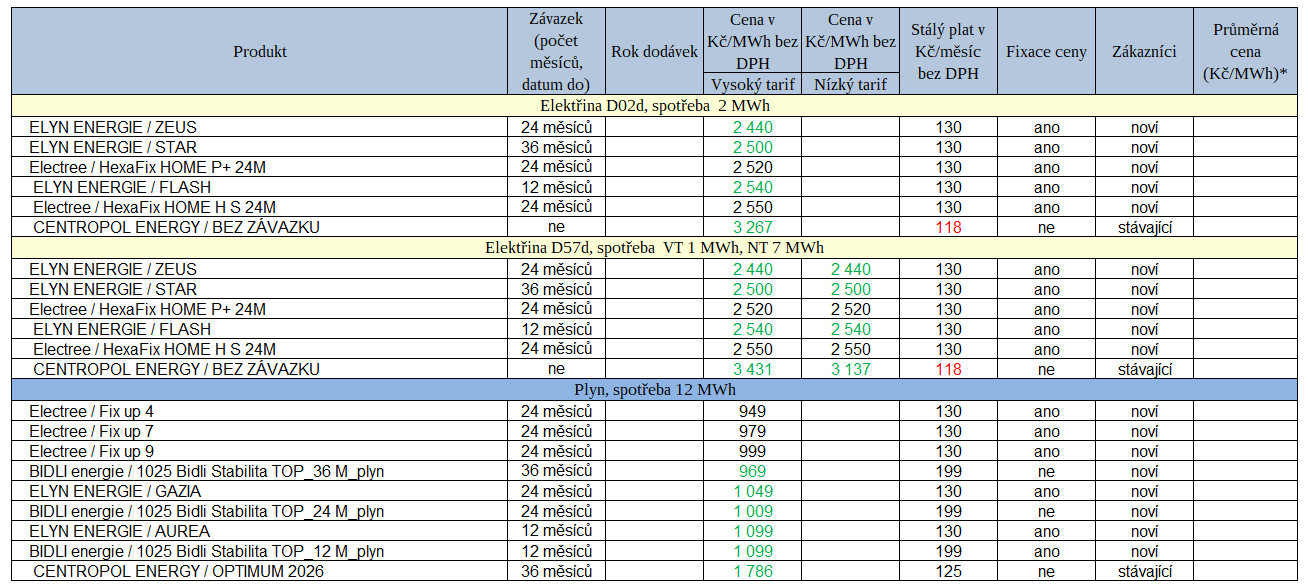1308x587 pixels.
Task: Click the Produkt column header
Action: 260,52
